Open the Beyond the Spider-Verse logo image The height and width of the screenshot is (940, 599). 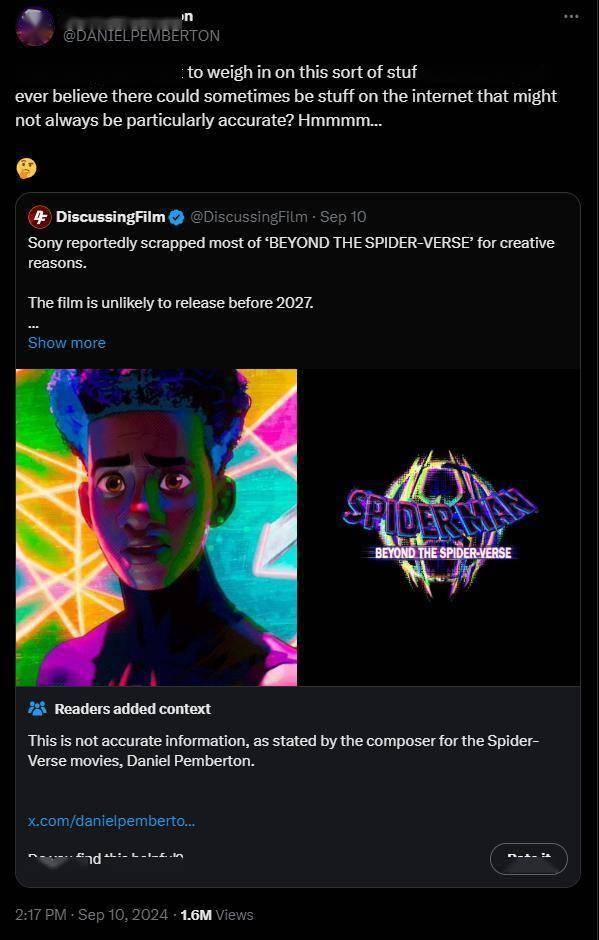click(x=439, y=527)
